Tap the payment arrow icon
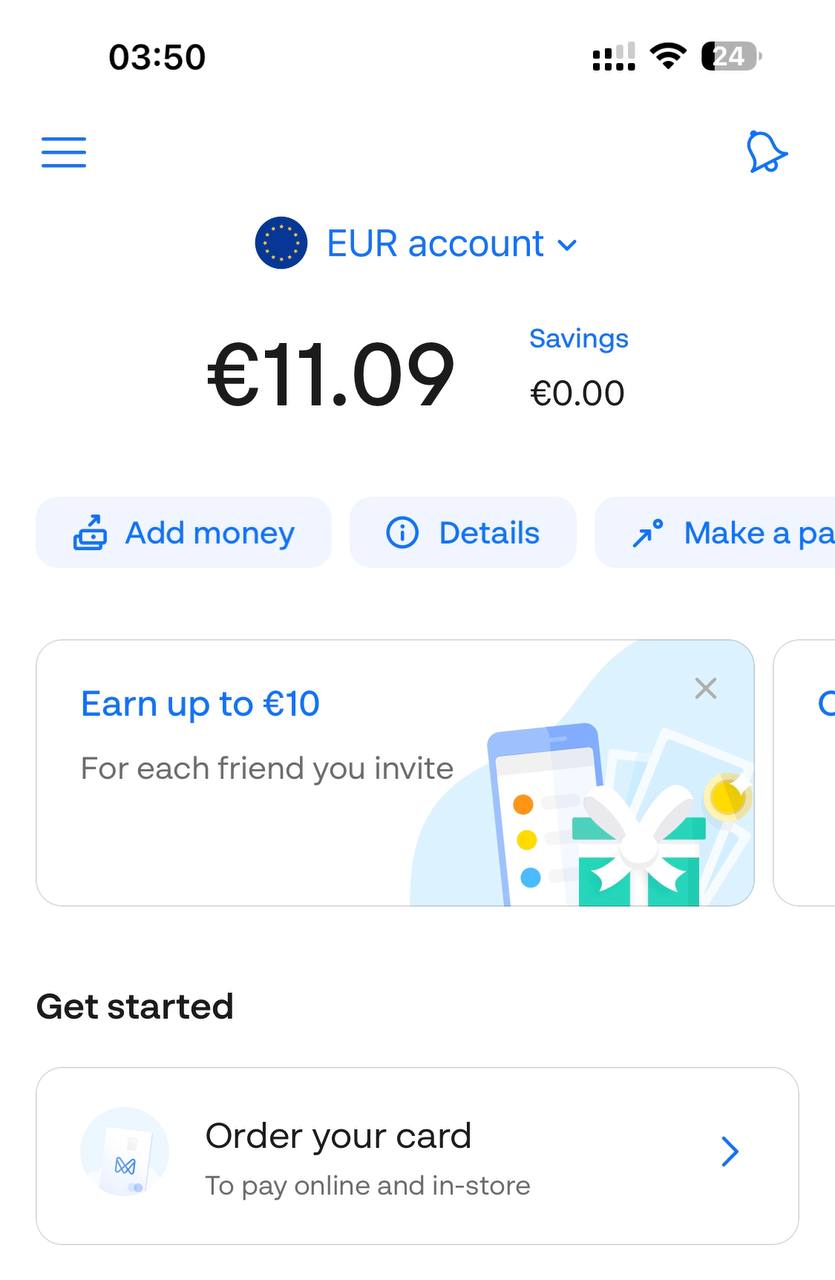This screenshot has width=835, height=1280. [x=648, y=533]
